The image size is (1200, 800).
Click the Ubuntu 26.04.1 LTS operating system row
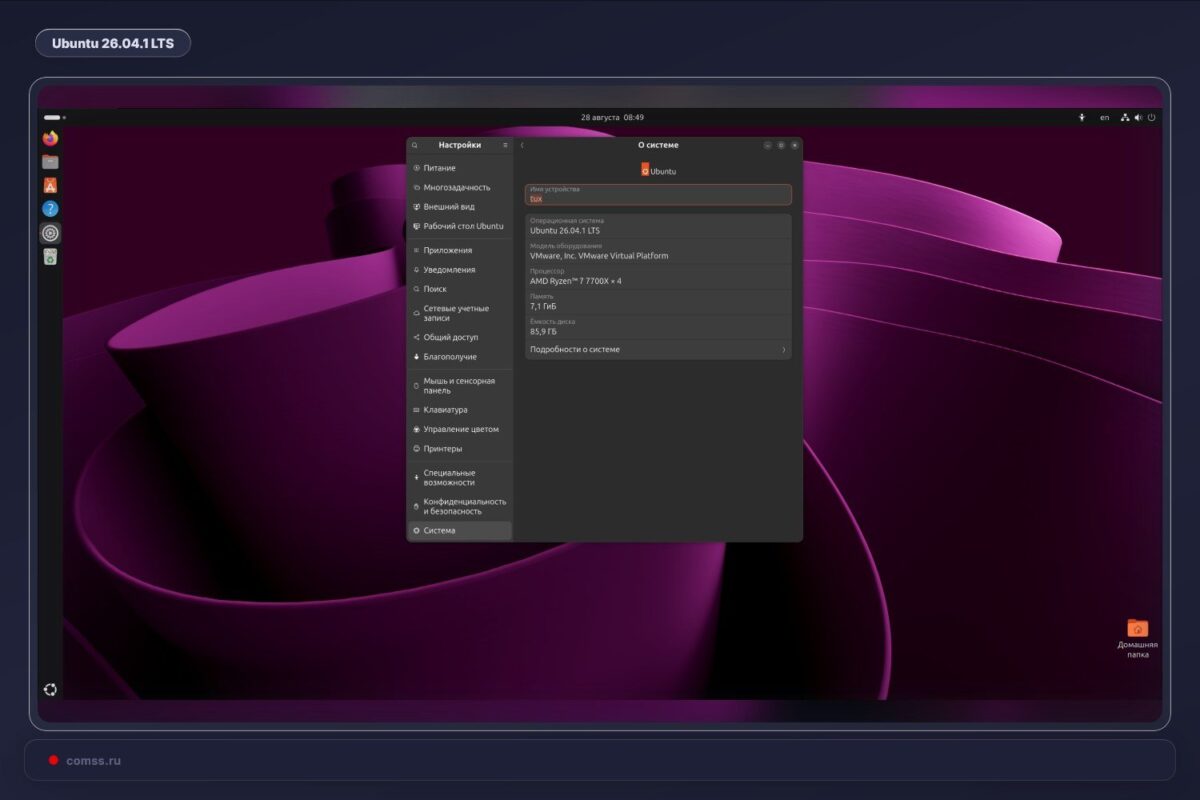point(658,226)
